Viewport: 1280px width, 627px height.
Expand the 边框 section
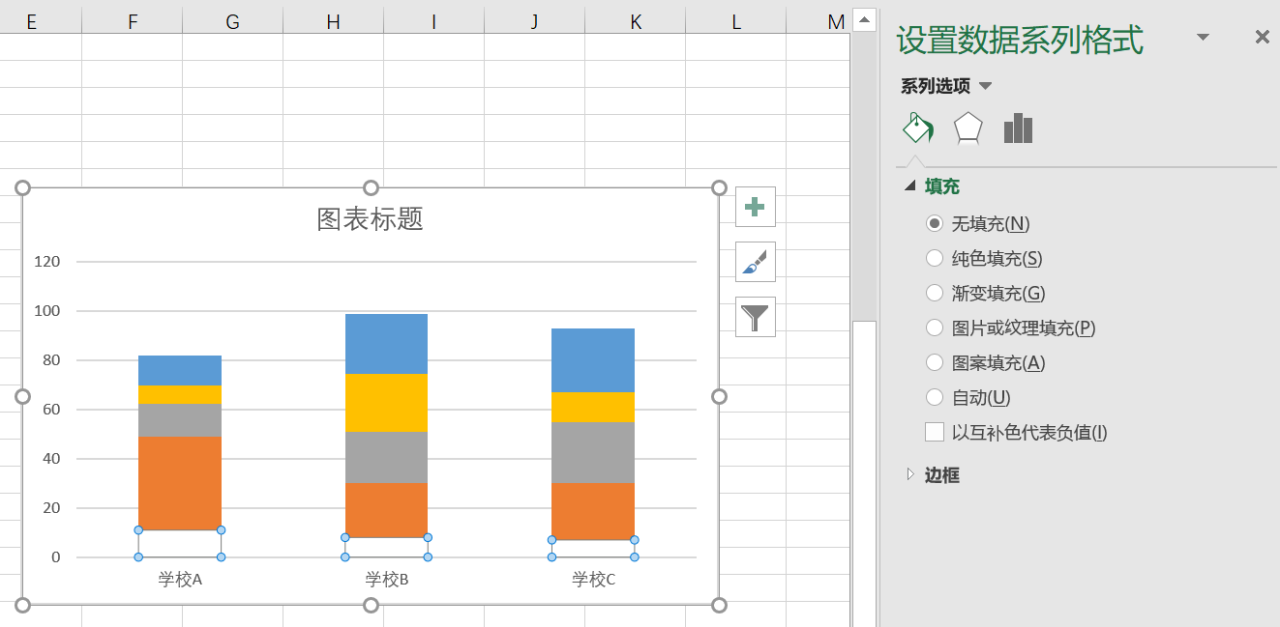pyautogui.click(x=910, y=474)
